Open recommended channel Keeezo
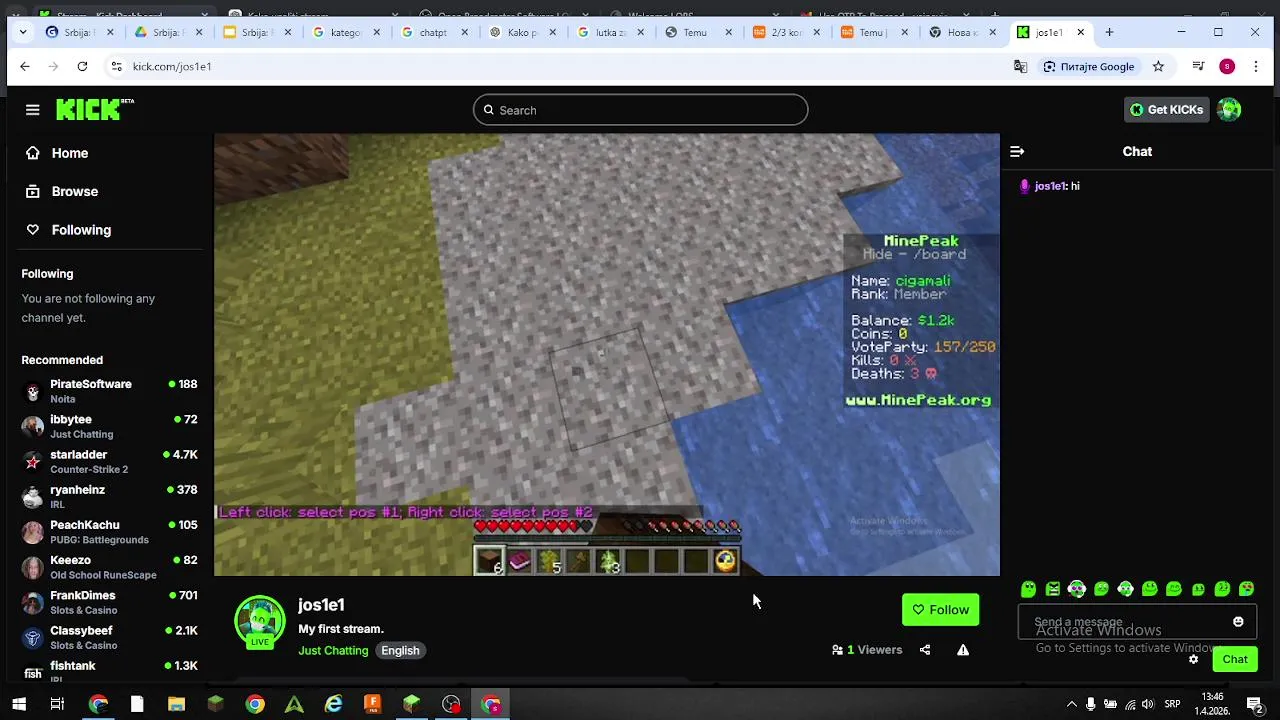The image size is (1280, 720). pyautogui.click(x=110, y=567)
